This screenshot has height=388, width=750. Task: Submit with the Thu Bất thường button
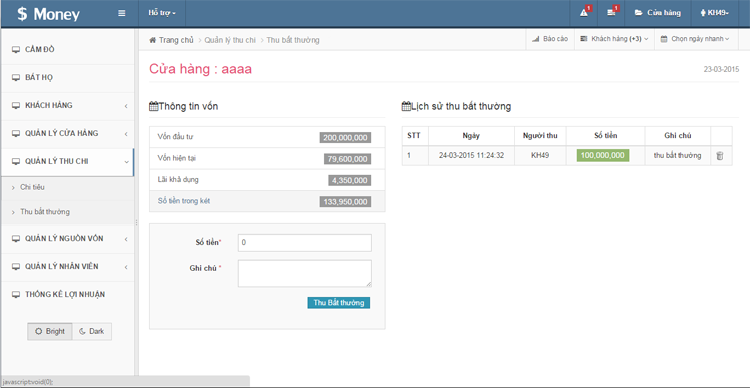click(339, 303)
